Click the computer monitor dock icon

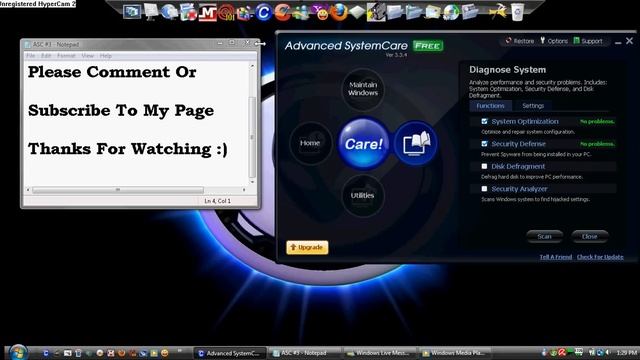pos(151,12)
